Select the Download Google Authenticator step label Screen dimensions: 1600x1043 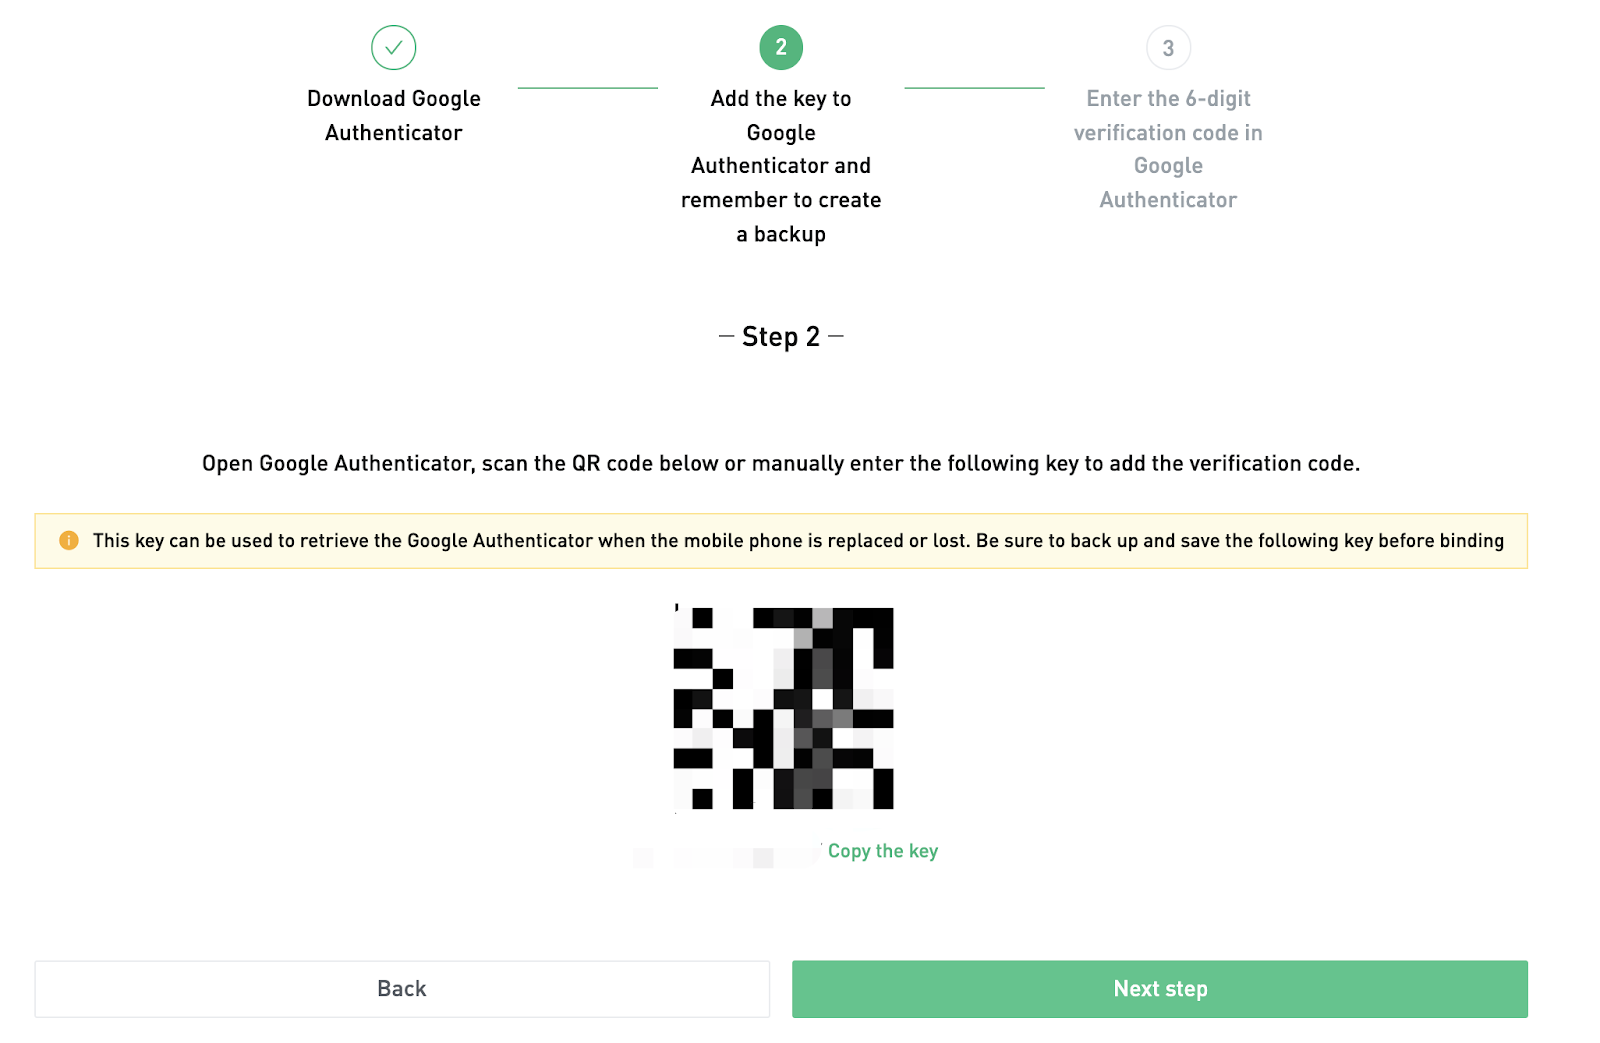pos(393,115)
